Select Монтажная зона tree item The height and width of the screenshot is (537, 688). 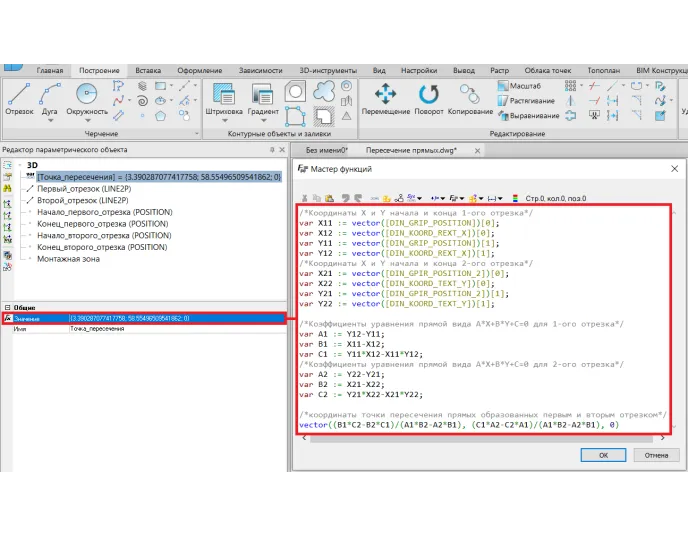[x=68, y=259]
